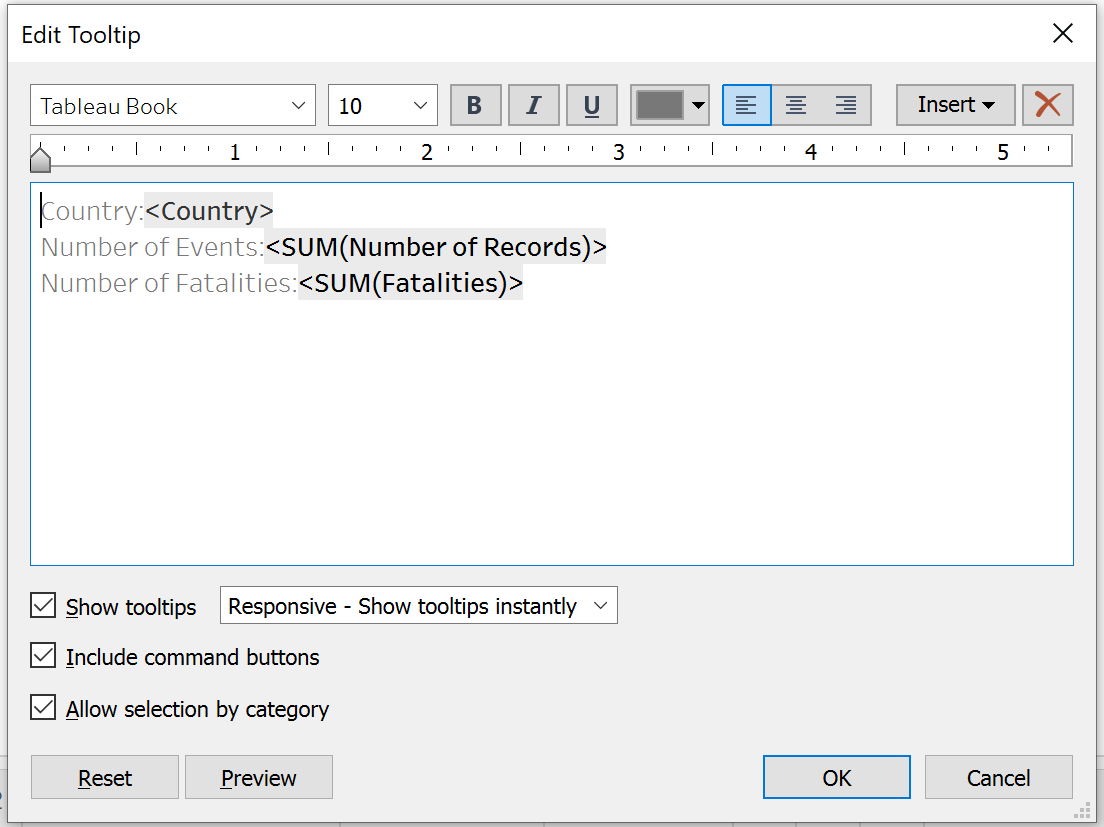Screen dimensions: 1104x827
Task: Center align the tooltip text
Action: 796,105
